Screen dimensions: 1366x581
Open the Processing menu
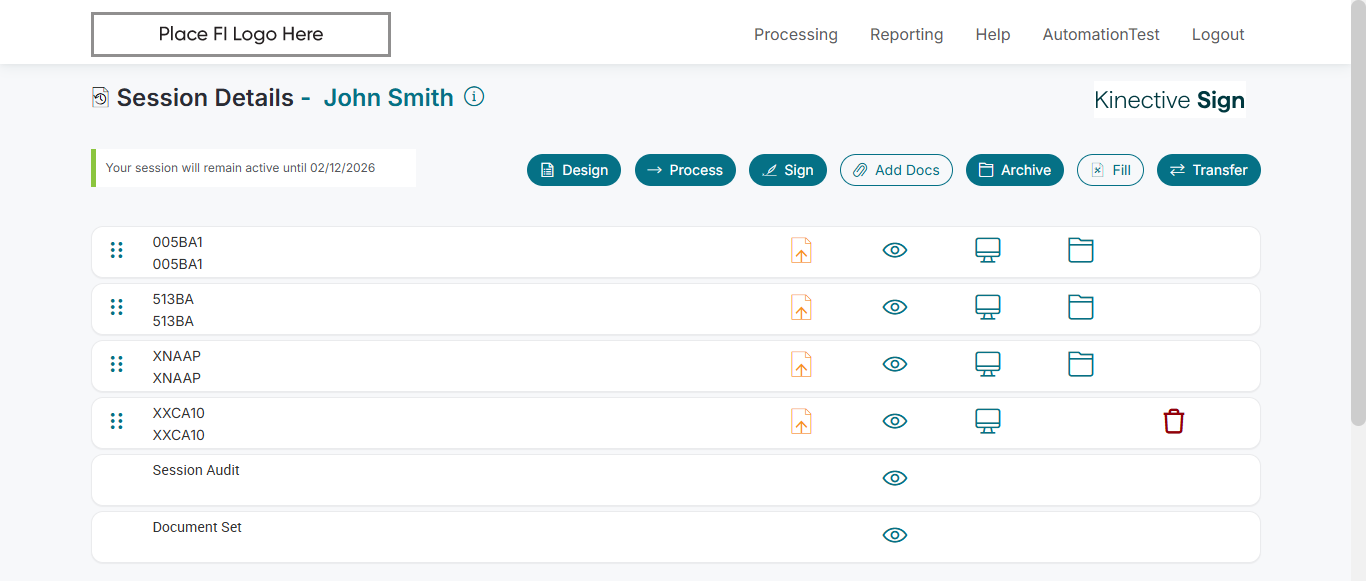796,34
